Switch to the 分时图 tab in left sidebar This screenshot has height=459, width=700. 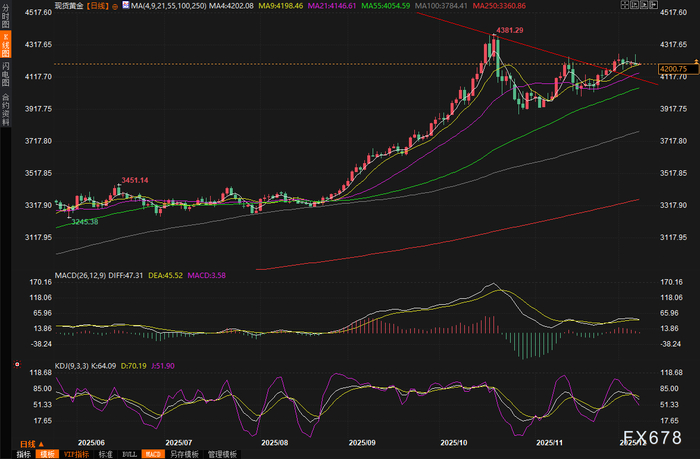pyautogui.click(x=5, y=17)
